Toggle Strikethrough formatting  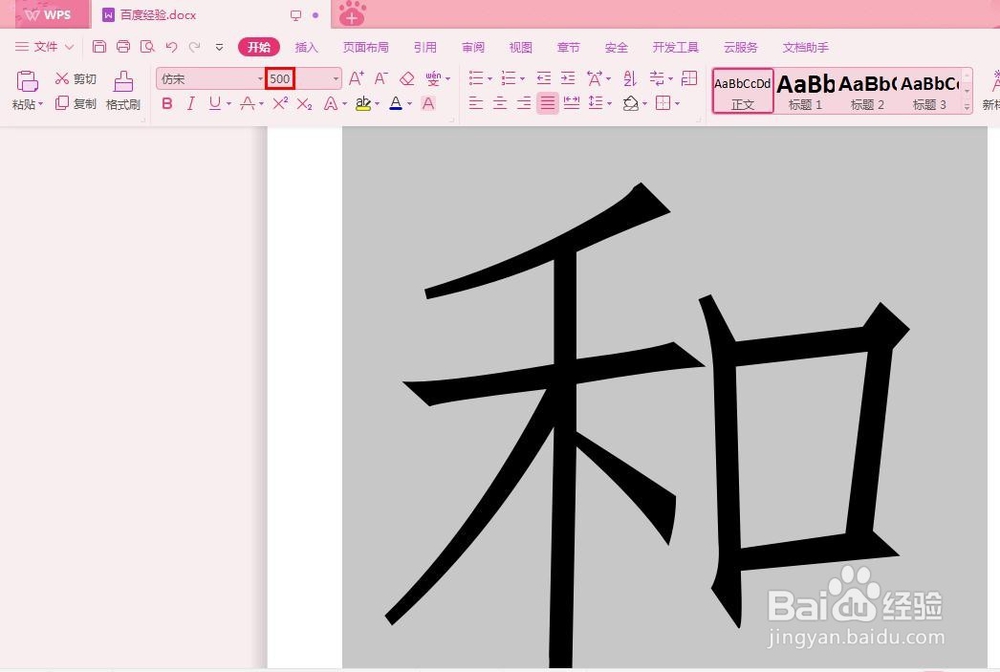[x=247, y=103]
